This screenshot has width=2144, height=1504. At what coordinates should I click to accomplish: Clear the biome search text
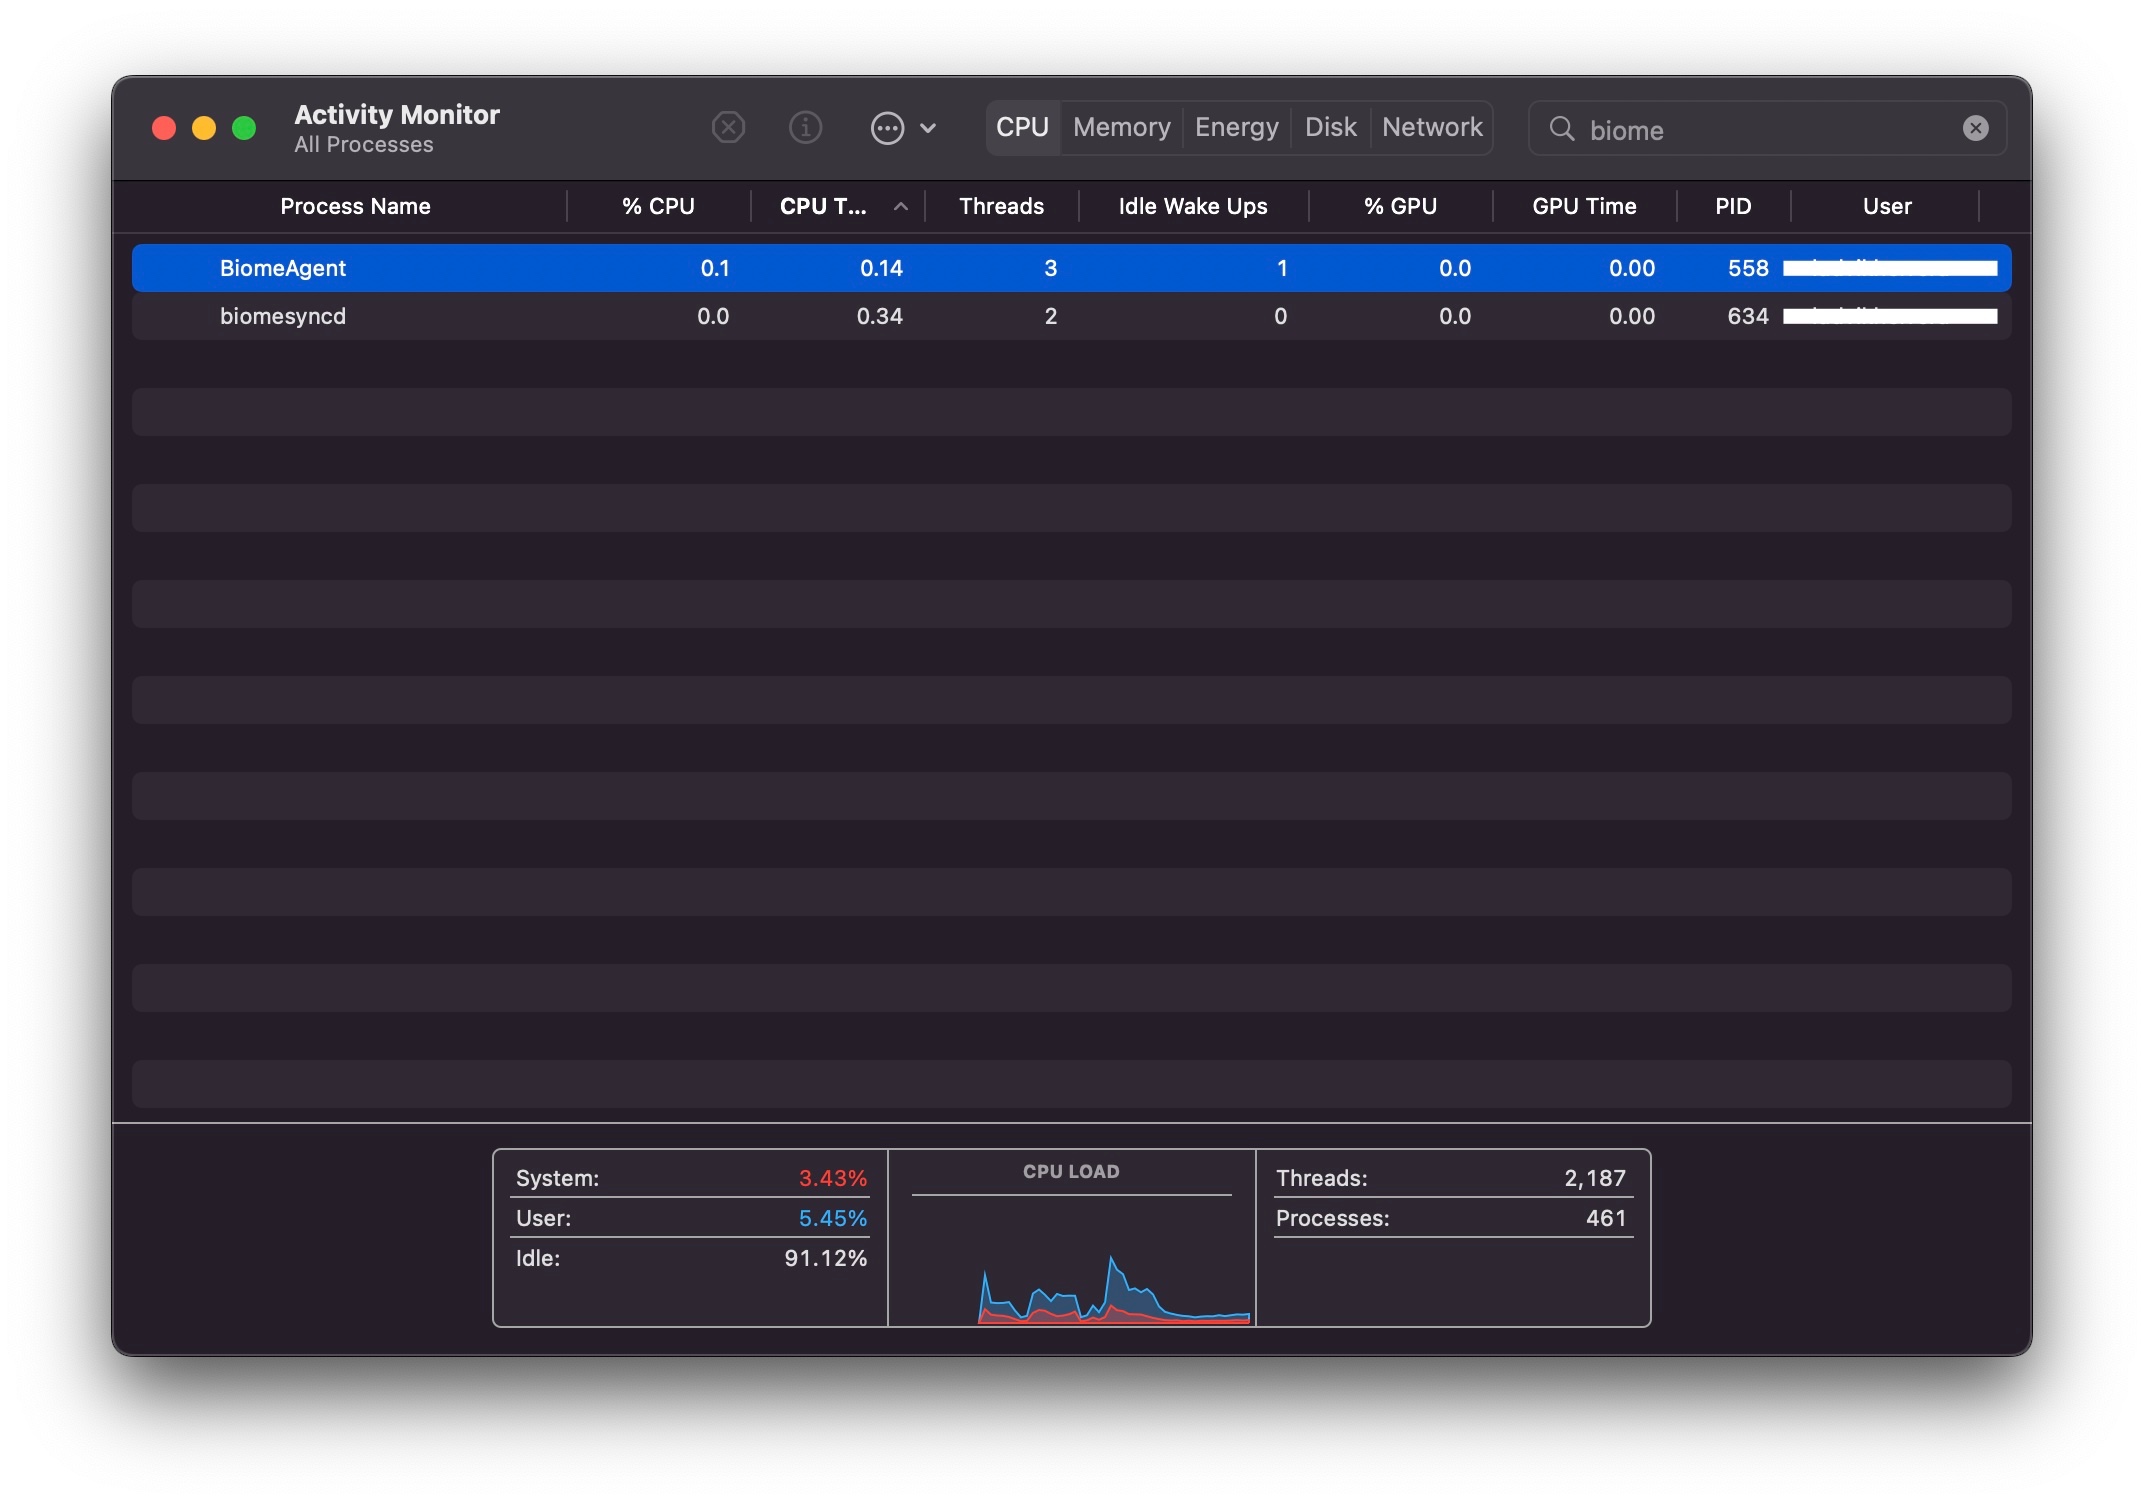[x=1975, y=128]
